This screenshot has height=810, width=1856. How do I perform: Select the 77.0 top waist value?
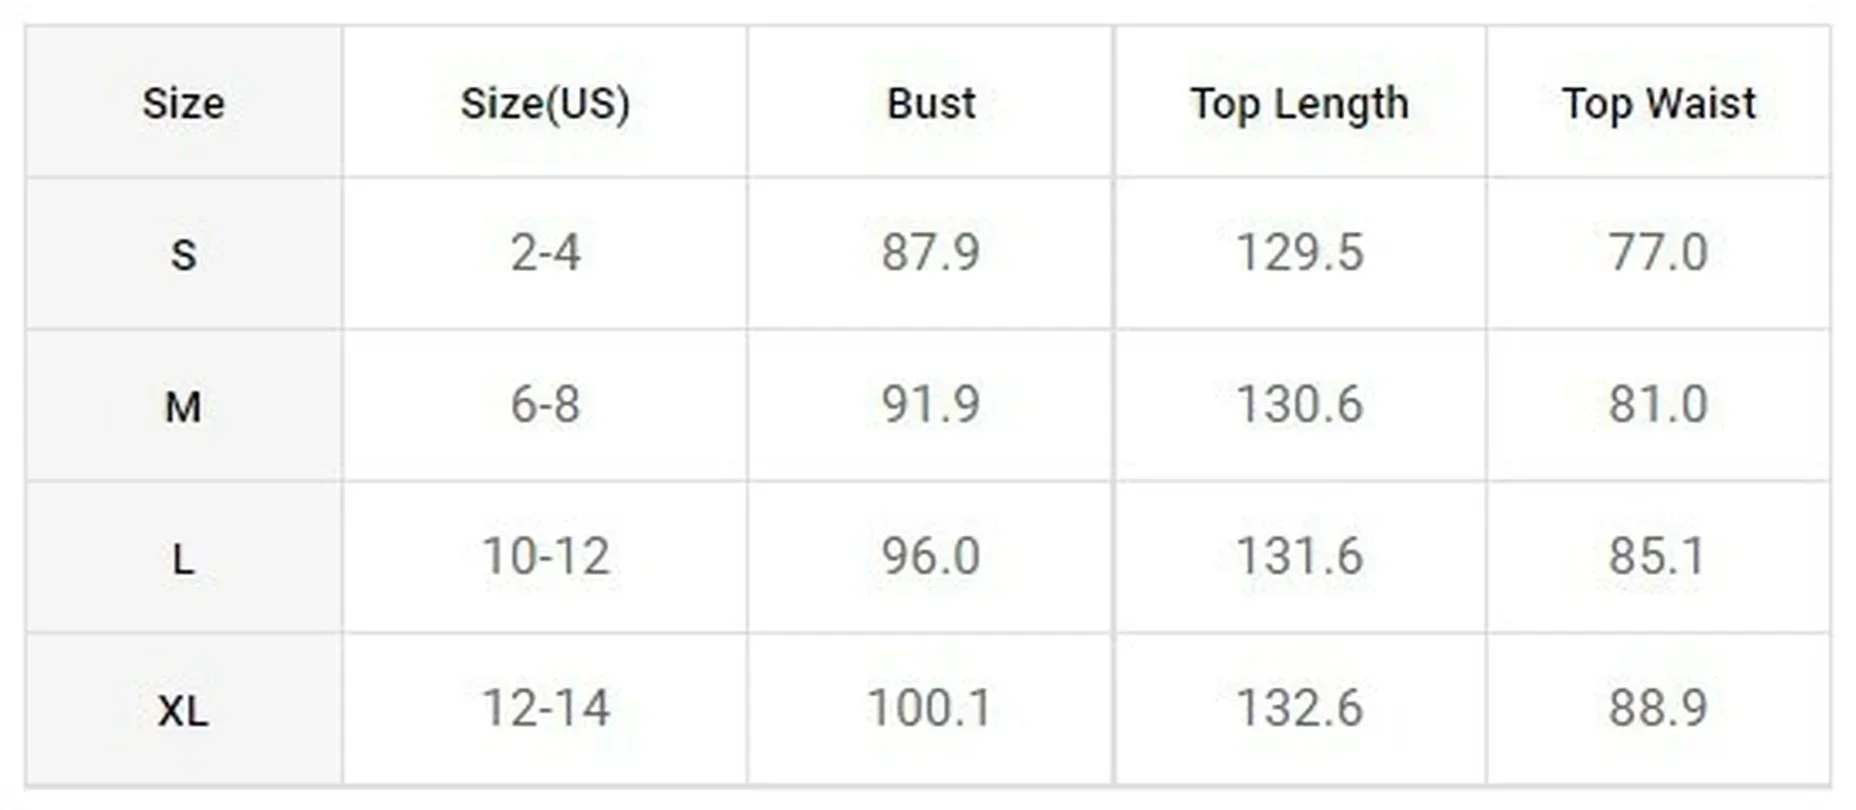(x=1659, y=252)
